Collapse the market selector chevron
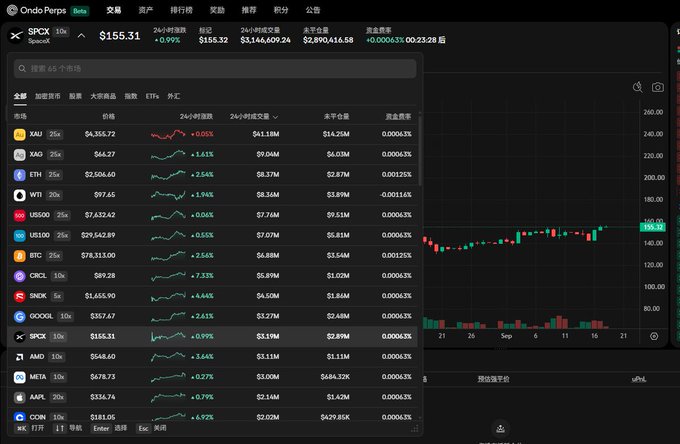 (x=81, y=36)
